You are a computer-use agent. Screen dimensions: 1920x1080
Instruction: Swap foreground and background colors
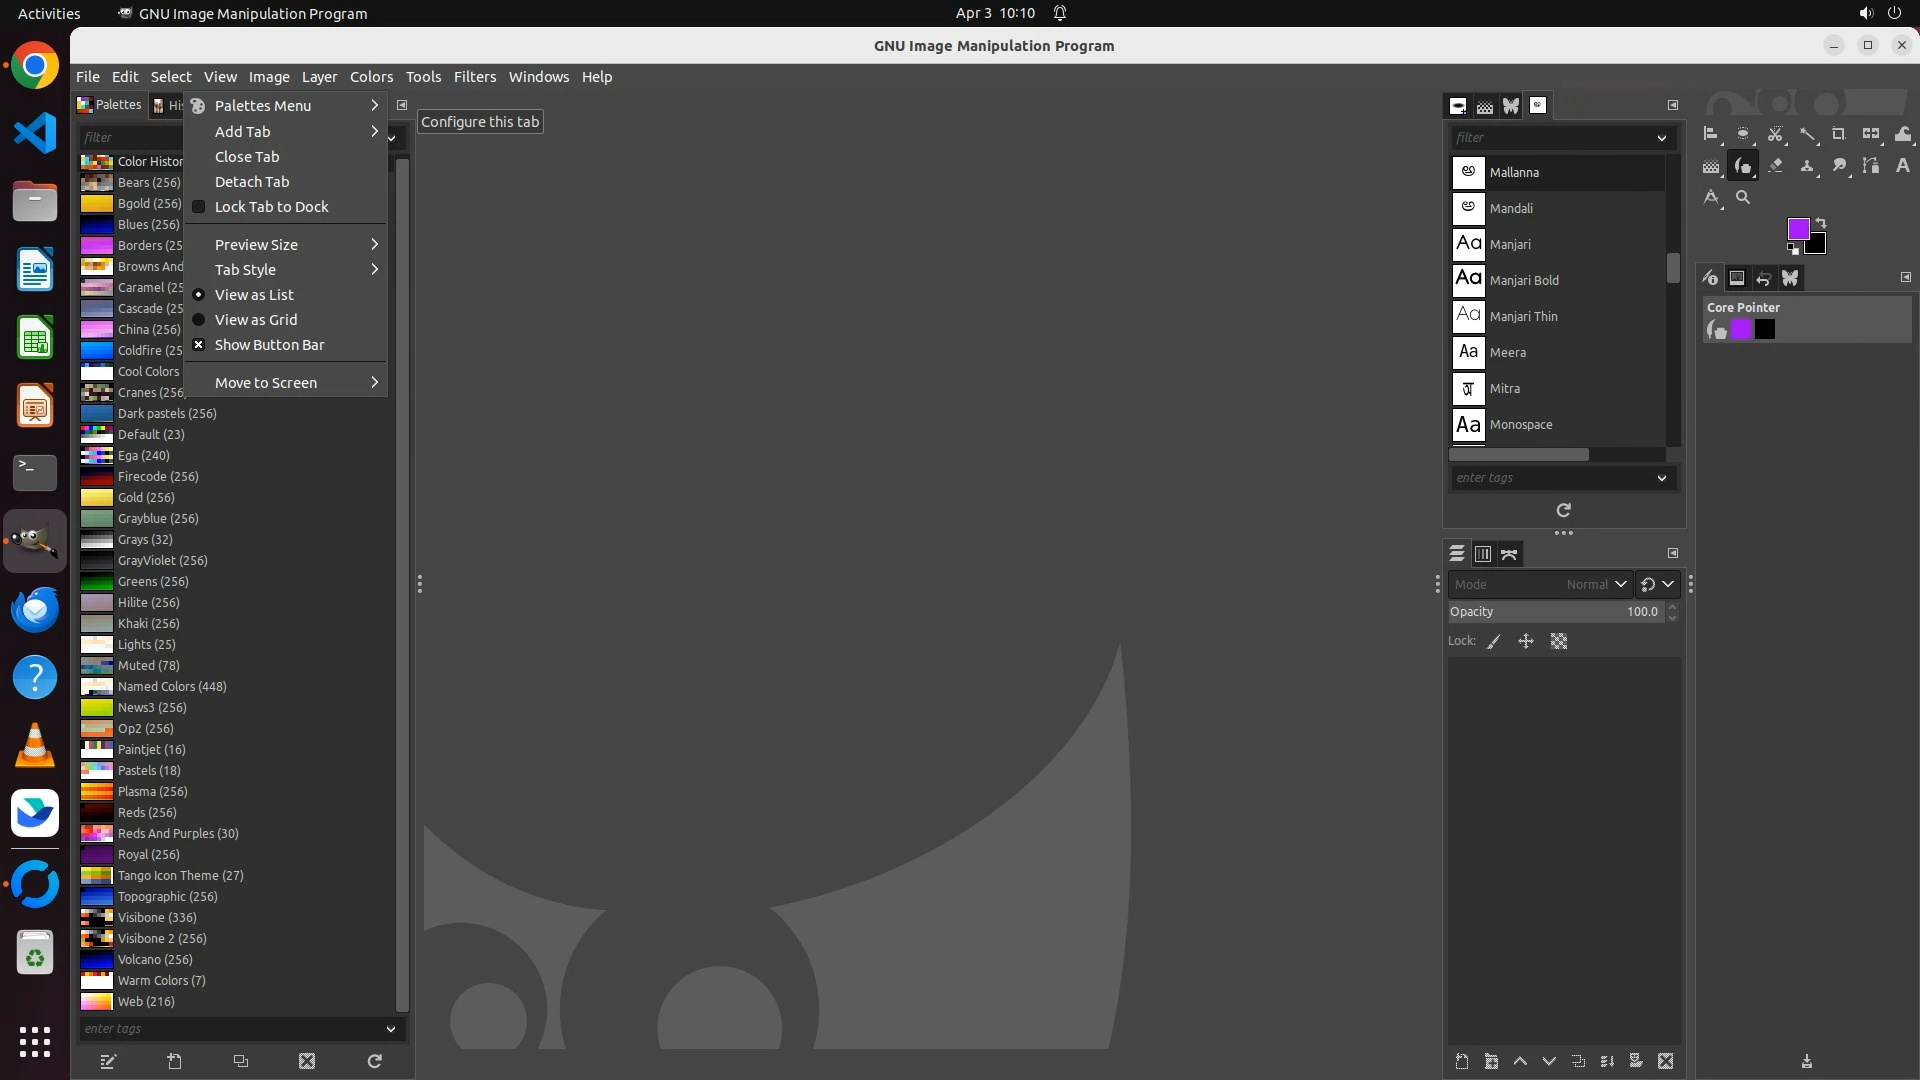[1821, 223]
